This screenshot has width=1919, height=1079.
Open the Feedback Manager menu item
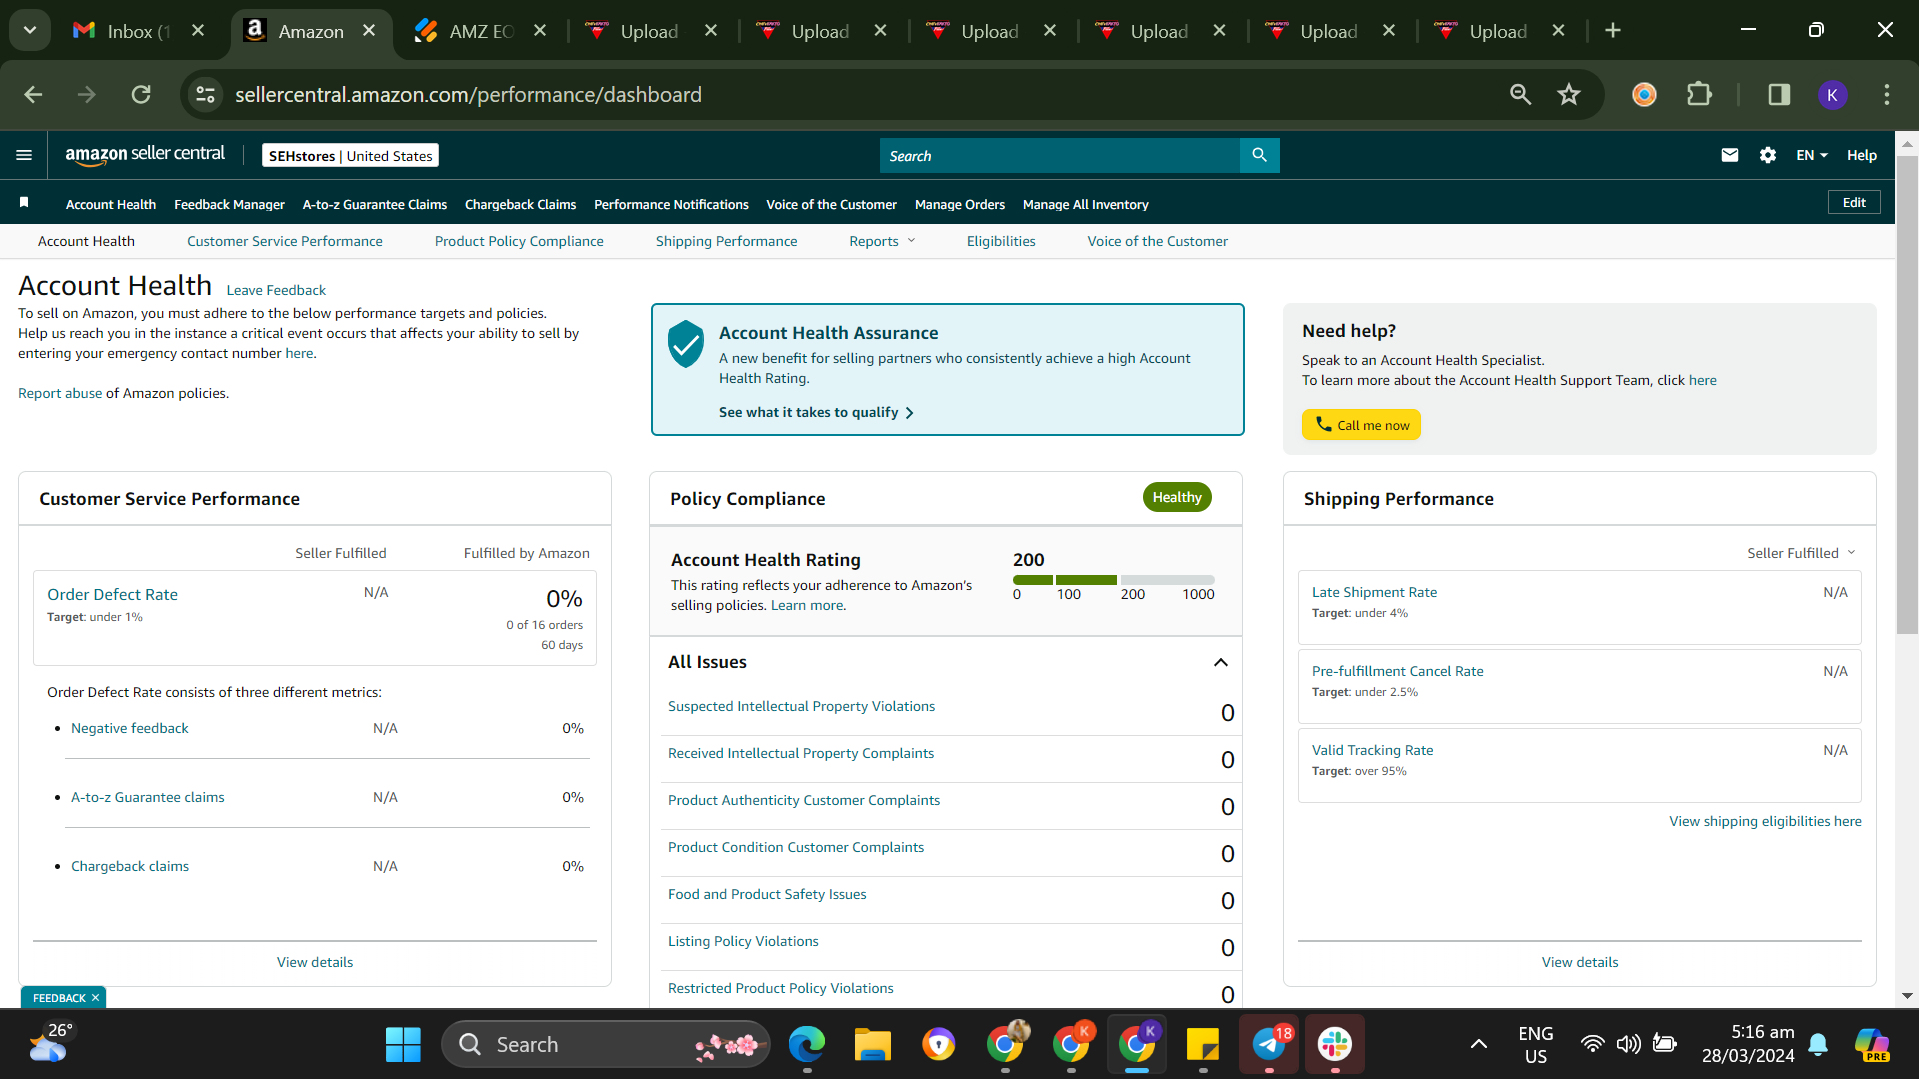point(229,204)
